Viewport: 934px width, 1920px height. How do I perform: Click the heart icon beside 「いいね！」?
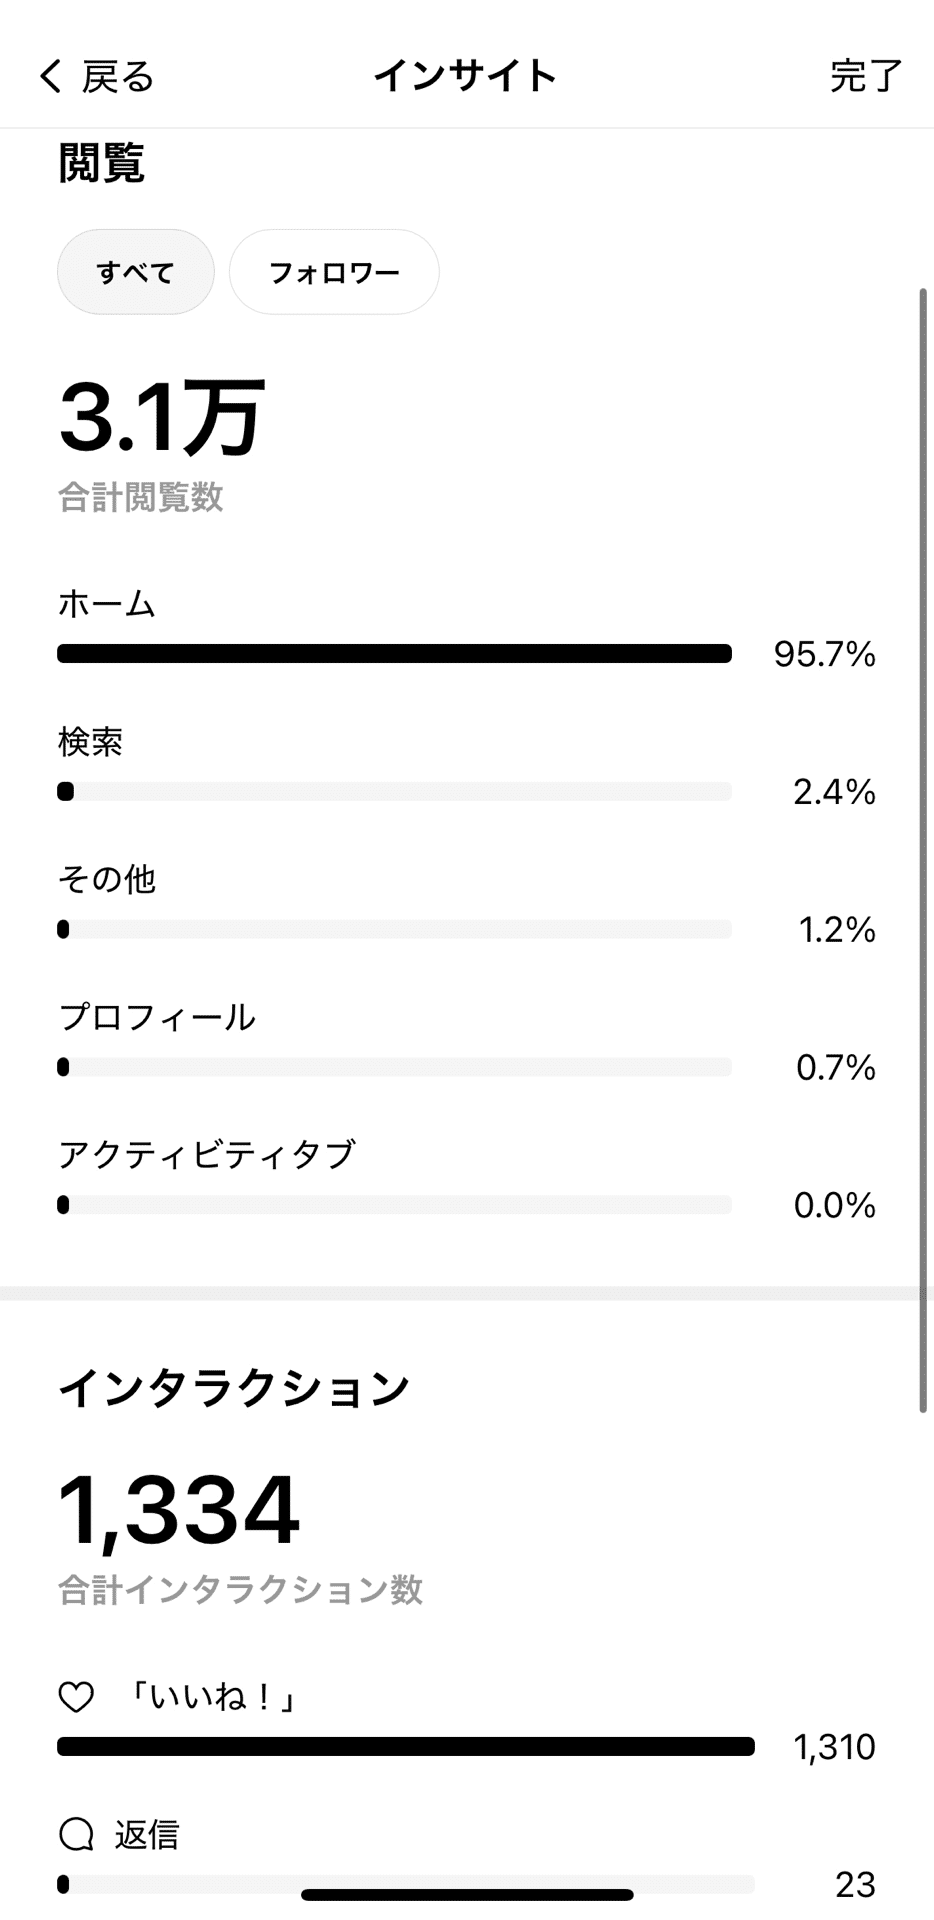tap(76, 1697)
